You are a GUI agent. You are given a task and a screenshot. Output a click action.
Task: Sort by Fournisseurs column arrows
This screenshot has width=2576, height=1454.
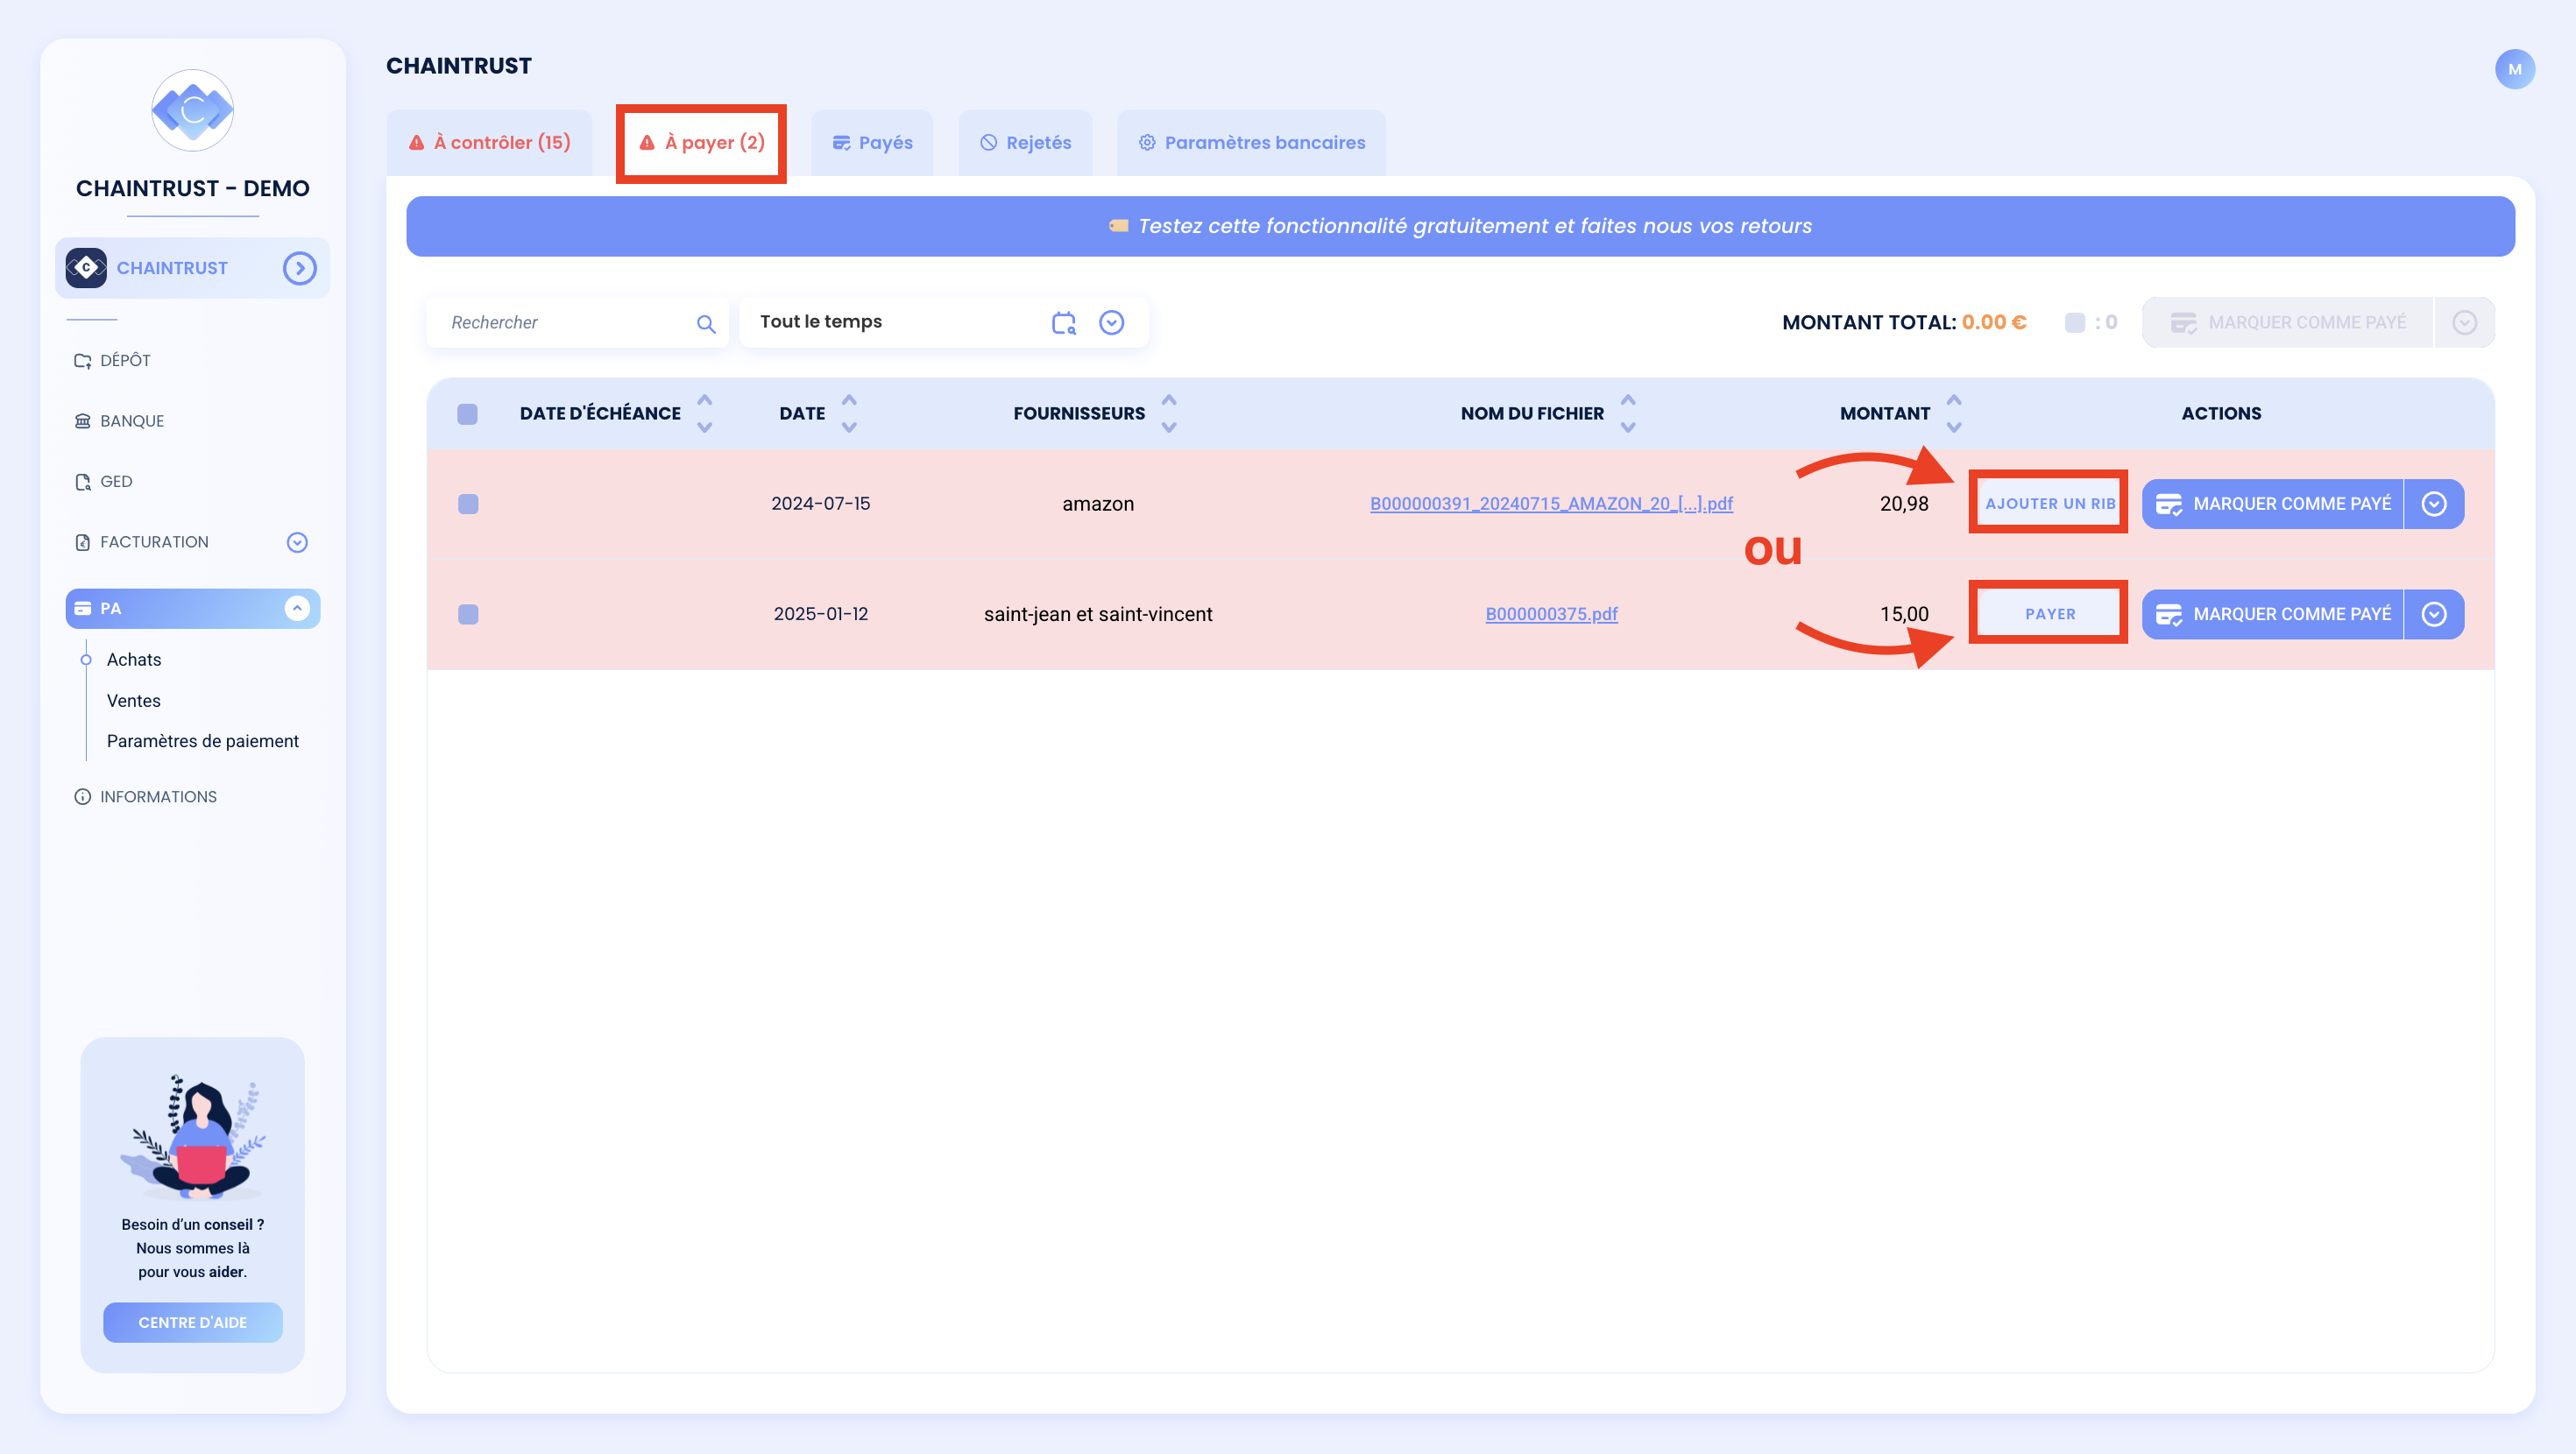coord(1169,413)
